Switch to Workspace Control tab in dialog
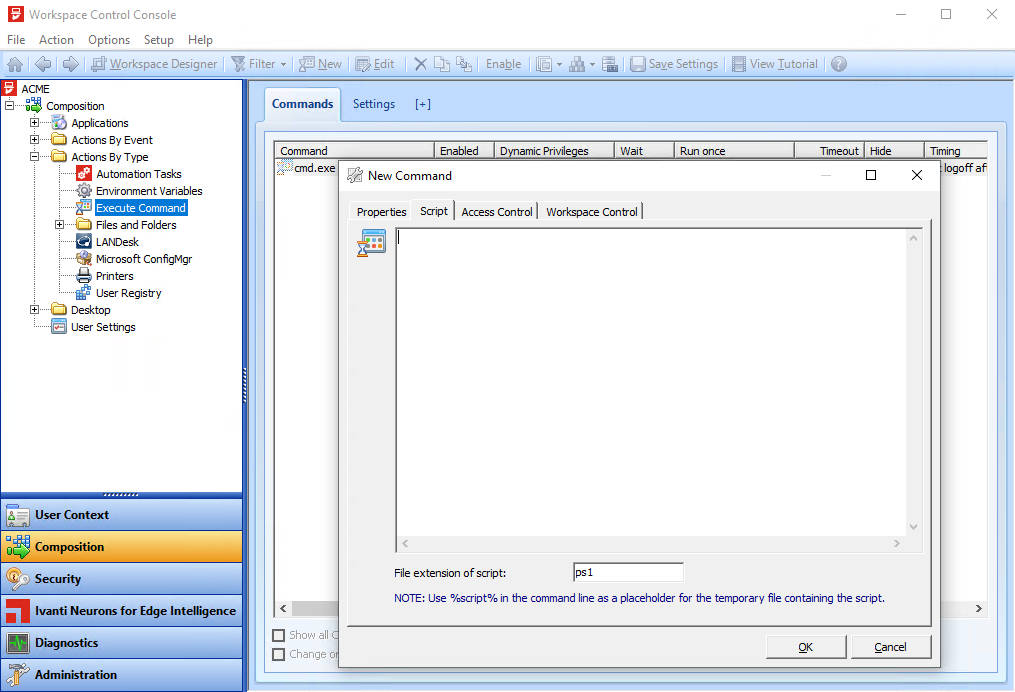Image resolution: width=1015 pixels, height=692 pixels. click(592, 212)
